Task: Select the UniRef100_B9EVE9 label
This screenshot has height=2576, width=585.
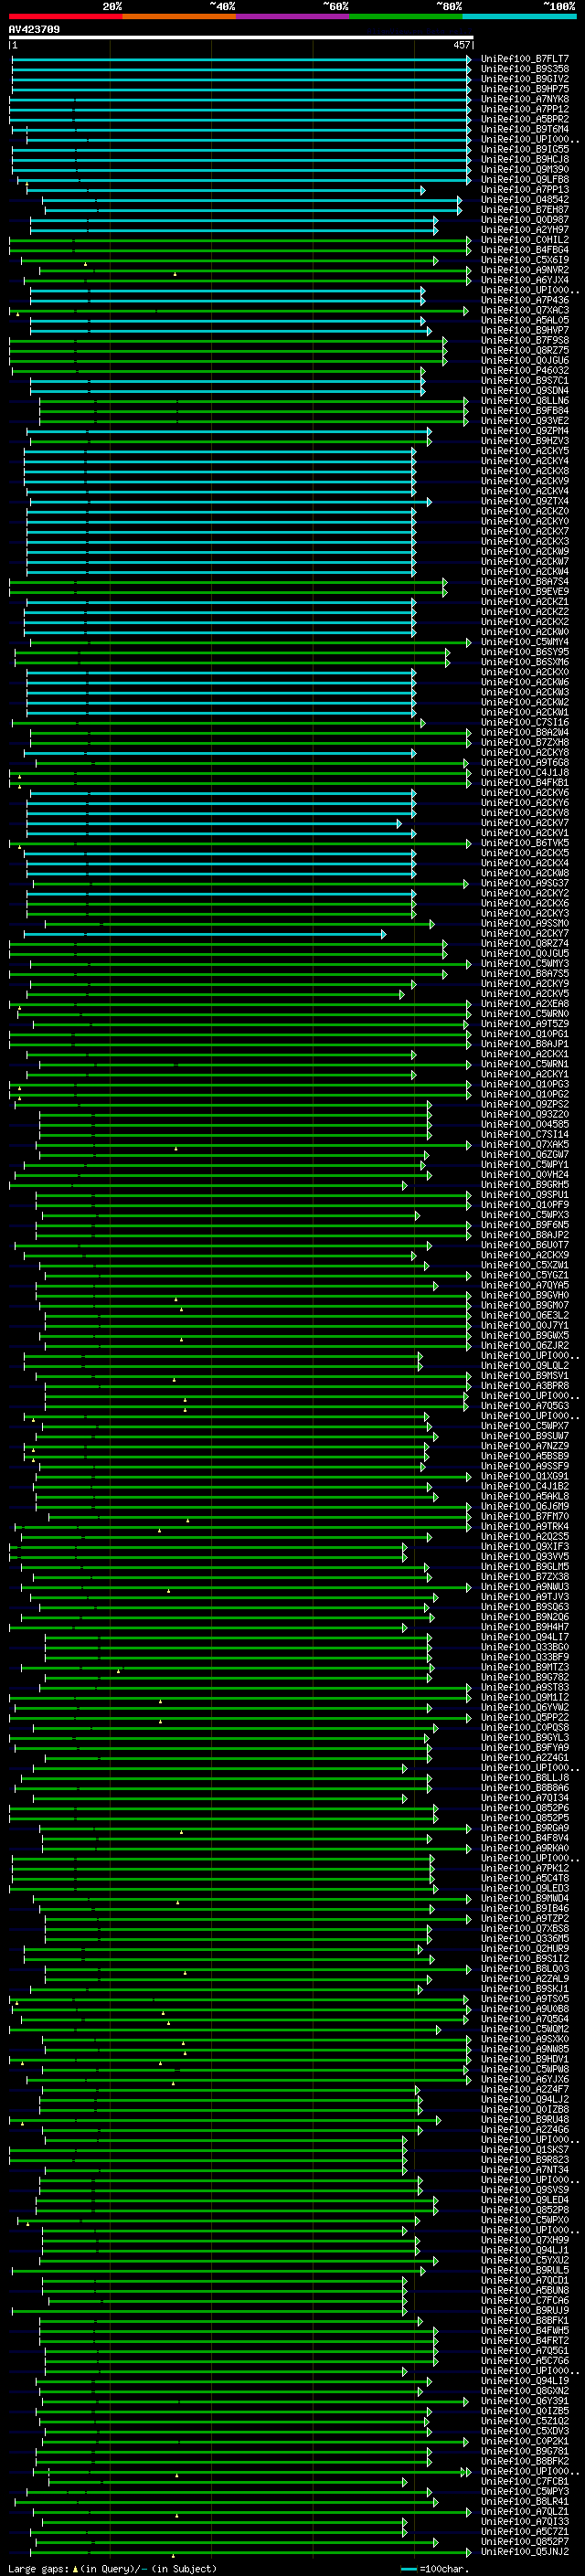Action: (524, 591)
